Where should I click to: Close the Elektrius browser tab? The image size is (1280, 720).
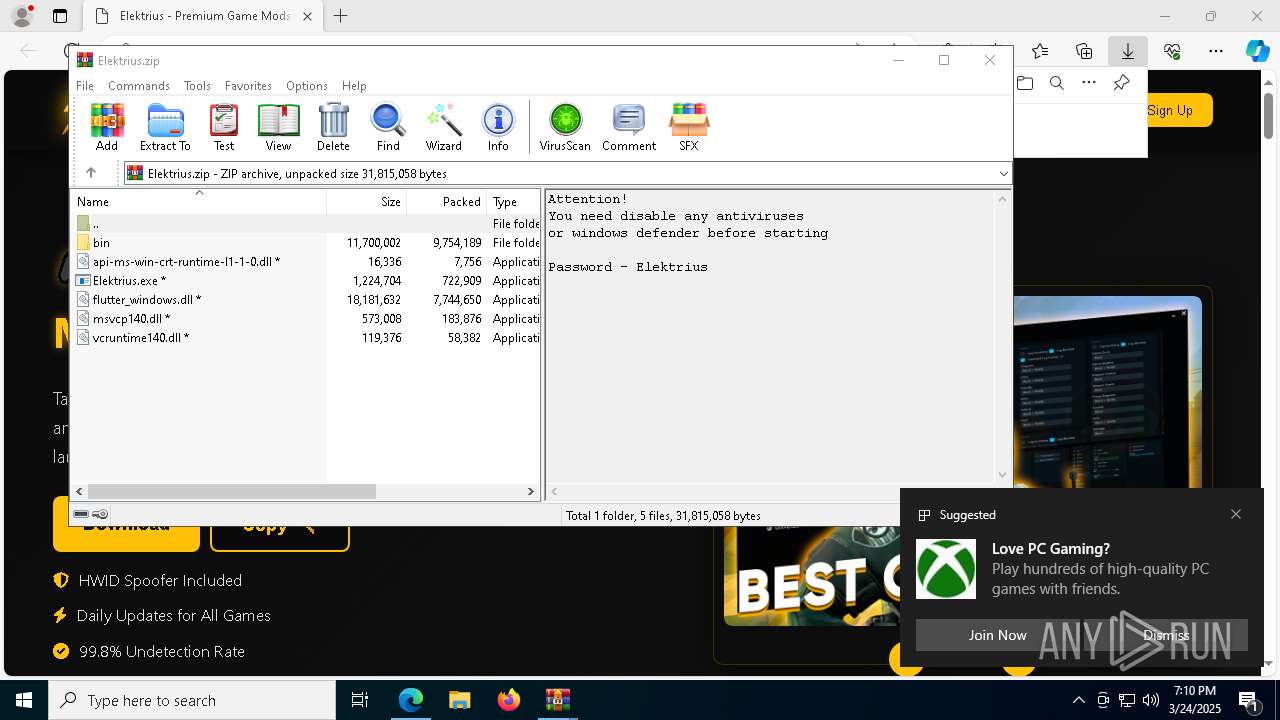click(308, 16)
